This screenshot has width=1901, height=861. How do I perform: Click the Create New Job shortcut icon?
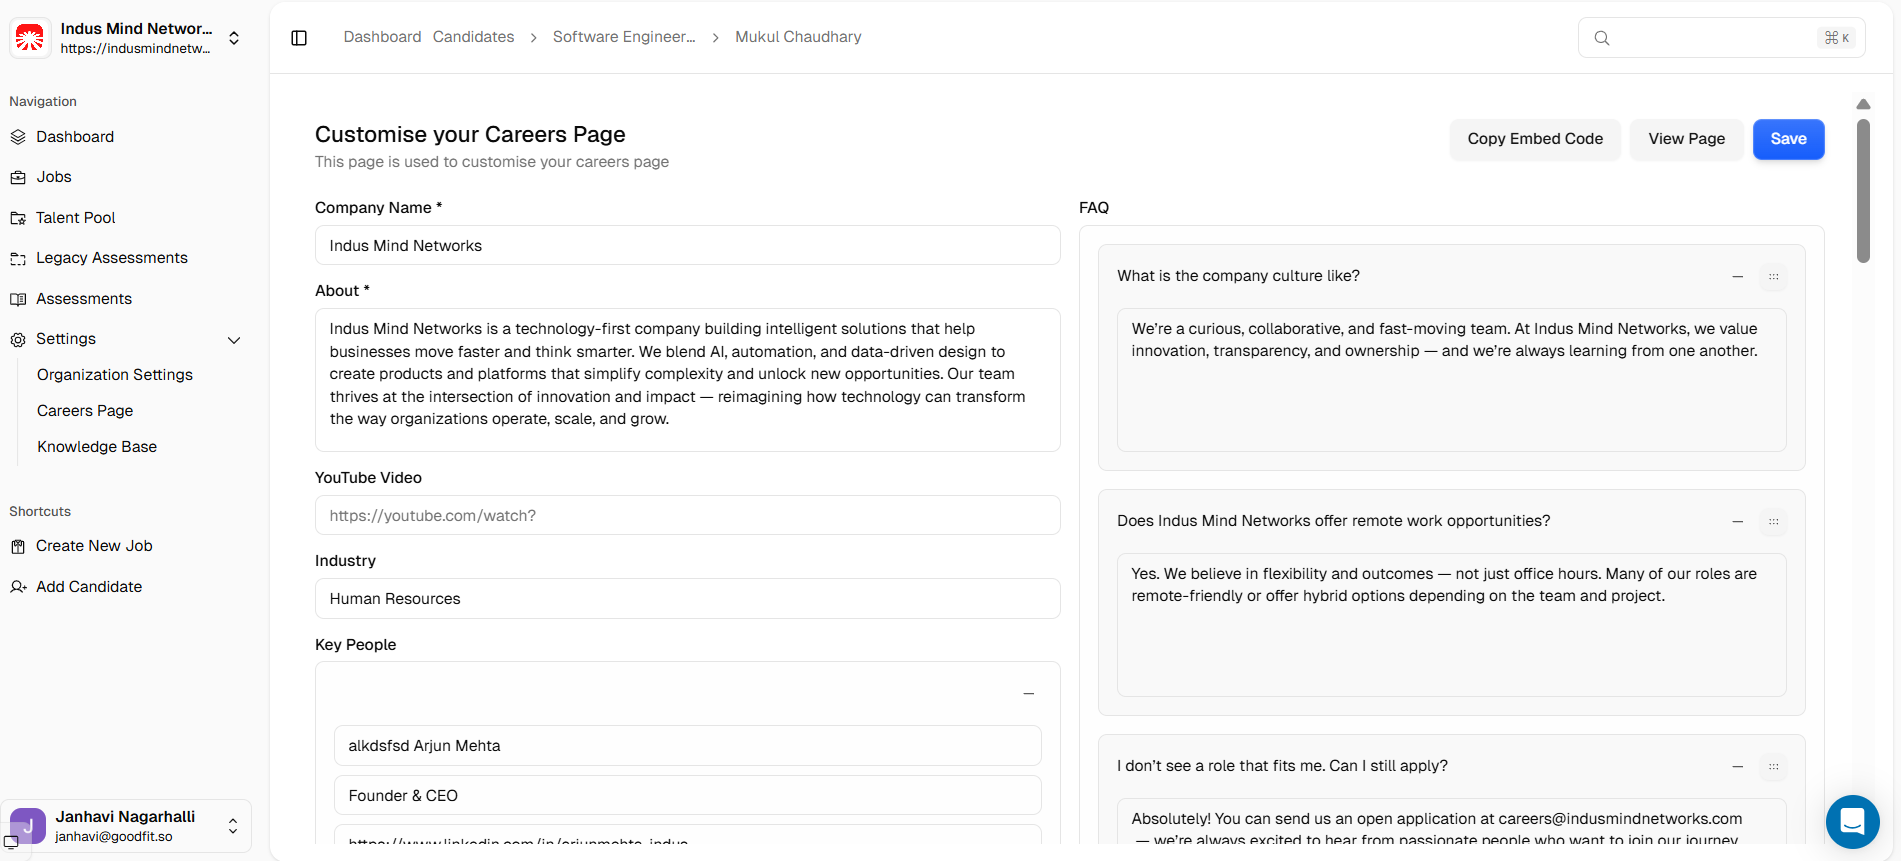(18, 546)
